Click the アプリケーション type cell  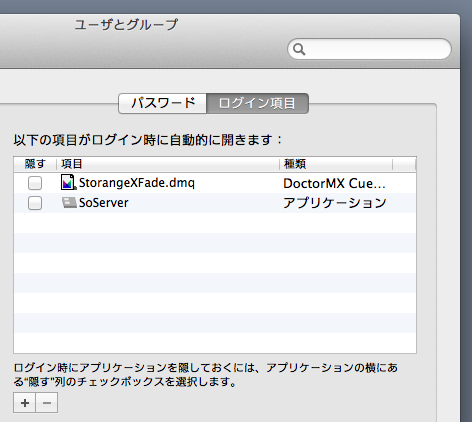pyautogui.click(x=335, y=203)
